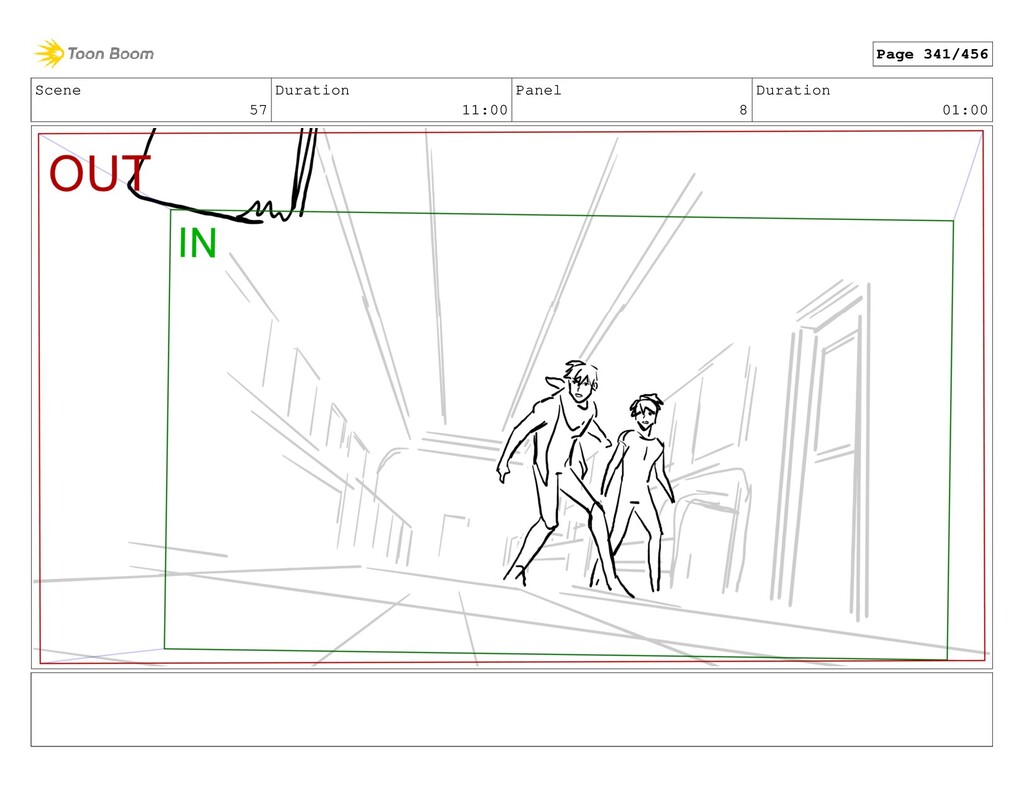
Task: Click the green IN camera label
Action: click(x=197, y=243)
